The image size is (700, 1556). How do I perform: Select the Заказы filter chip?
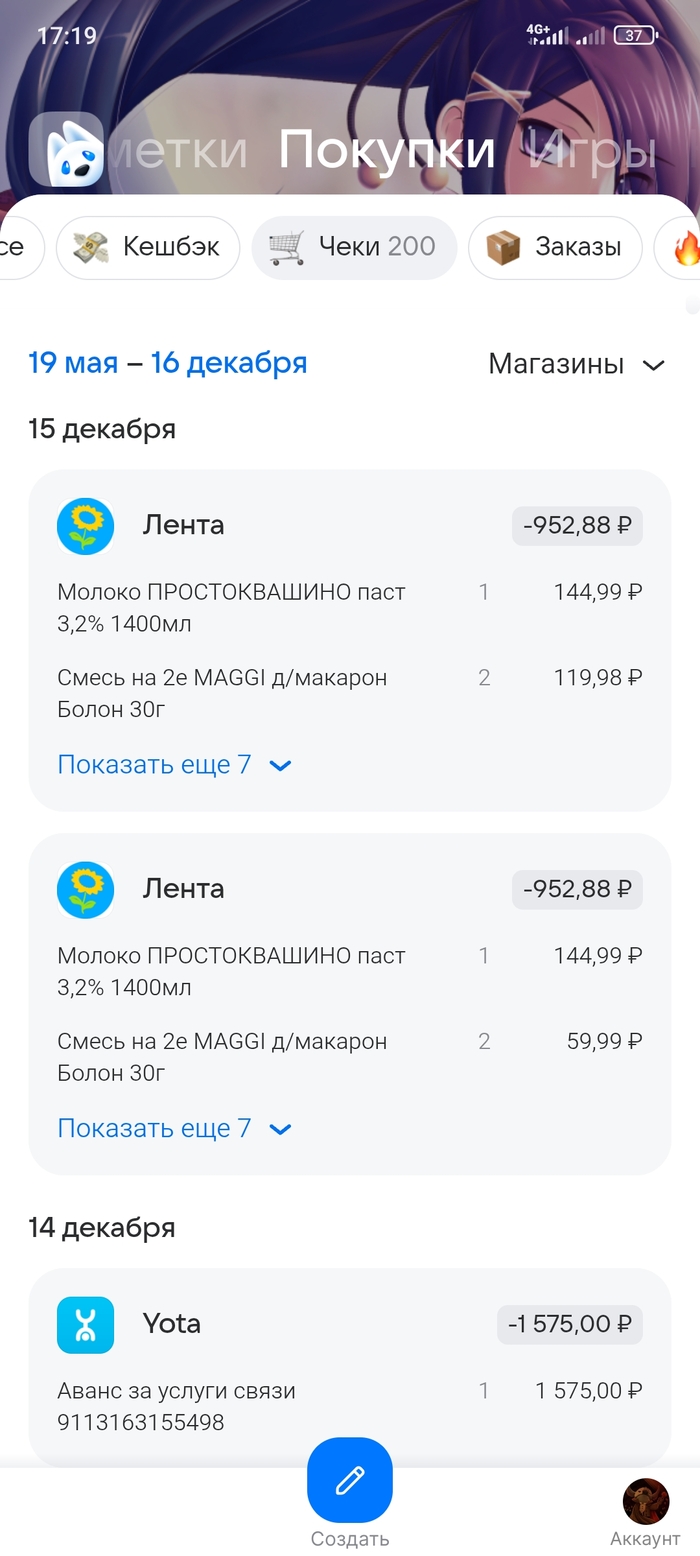(555, 248)
